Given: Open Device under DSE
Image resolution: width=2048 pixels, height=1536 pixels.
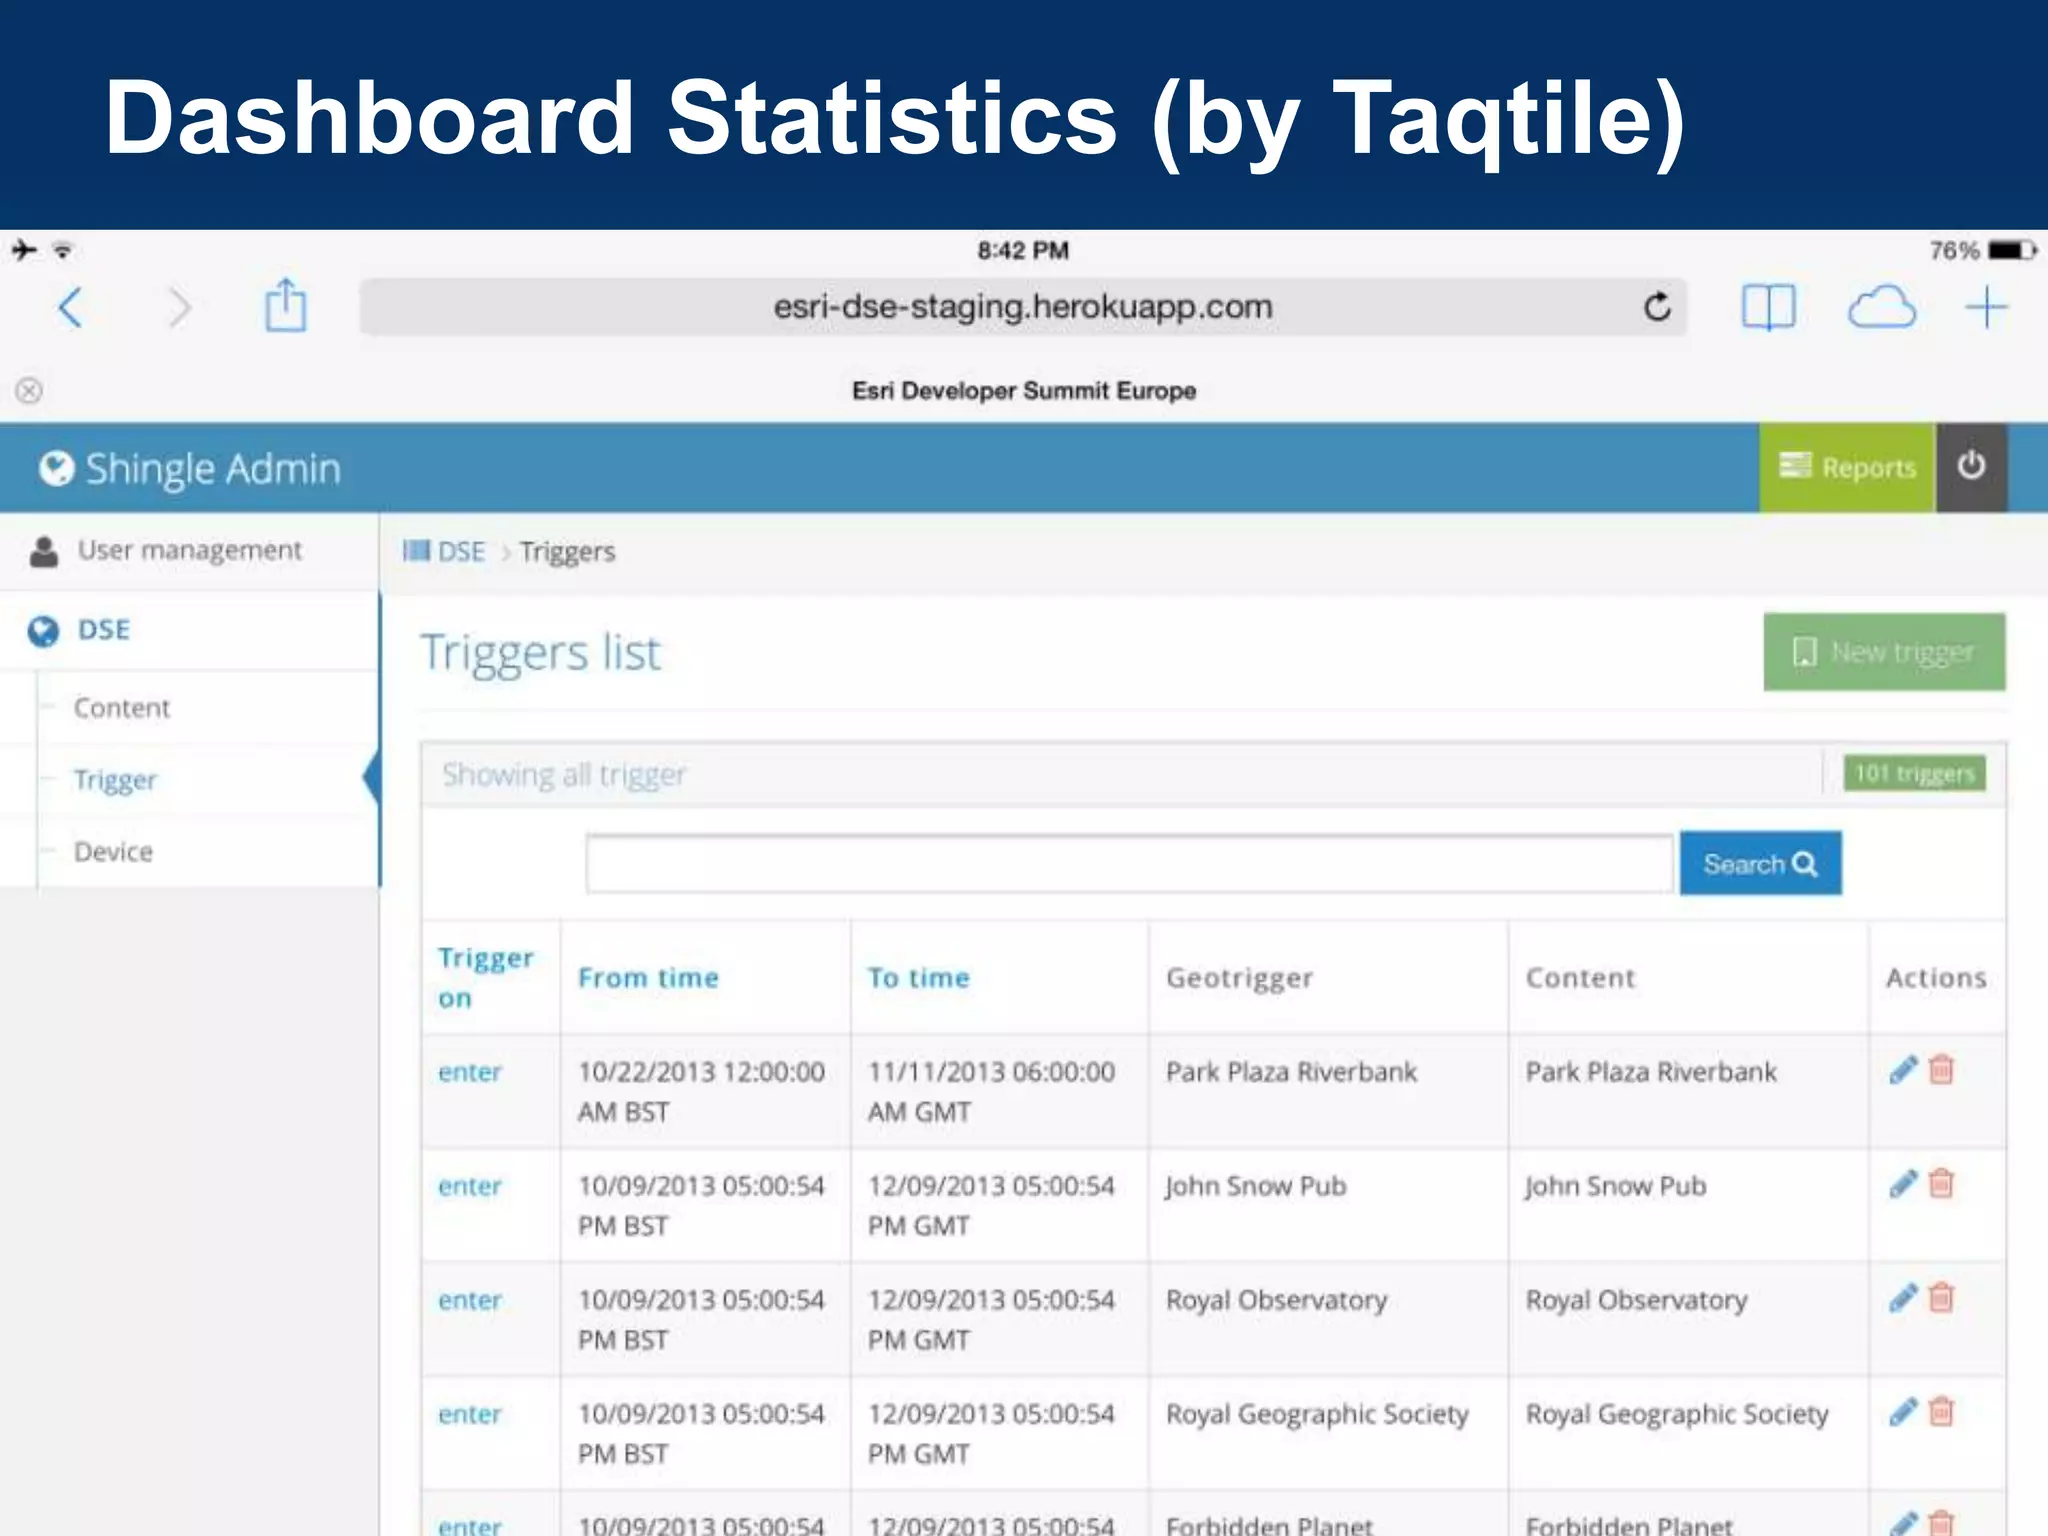Looking at the screenshot, I should coord(113,852).
